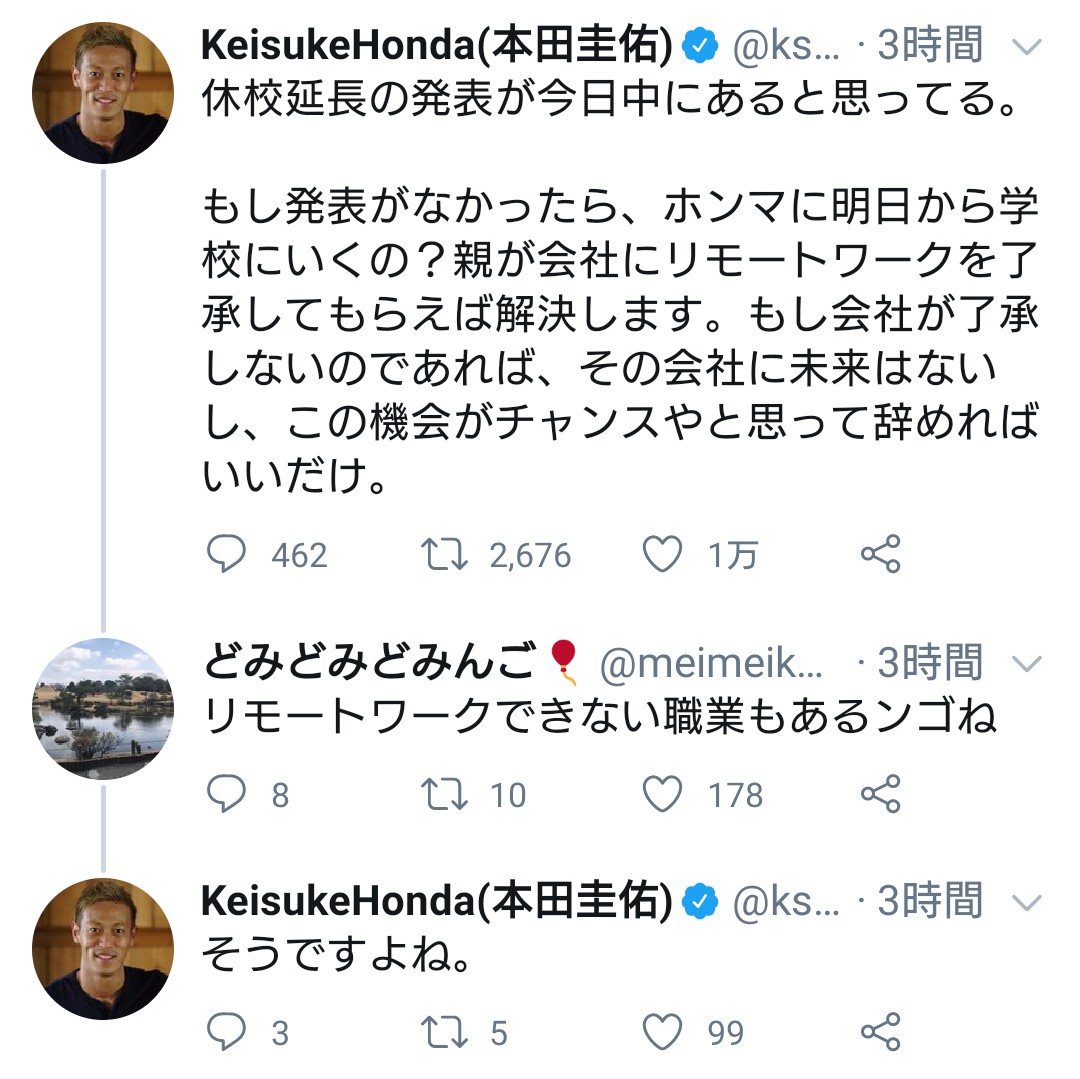Open the first tweet's chevron menu
The height and width of the screenshot is (1079, 1080).
(x=1027, y=47)
